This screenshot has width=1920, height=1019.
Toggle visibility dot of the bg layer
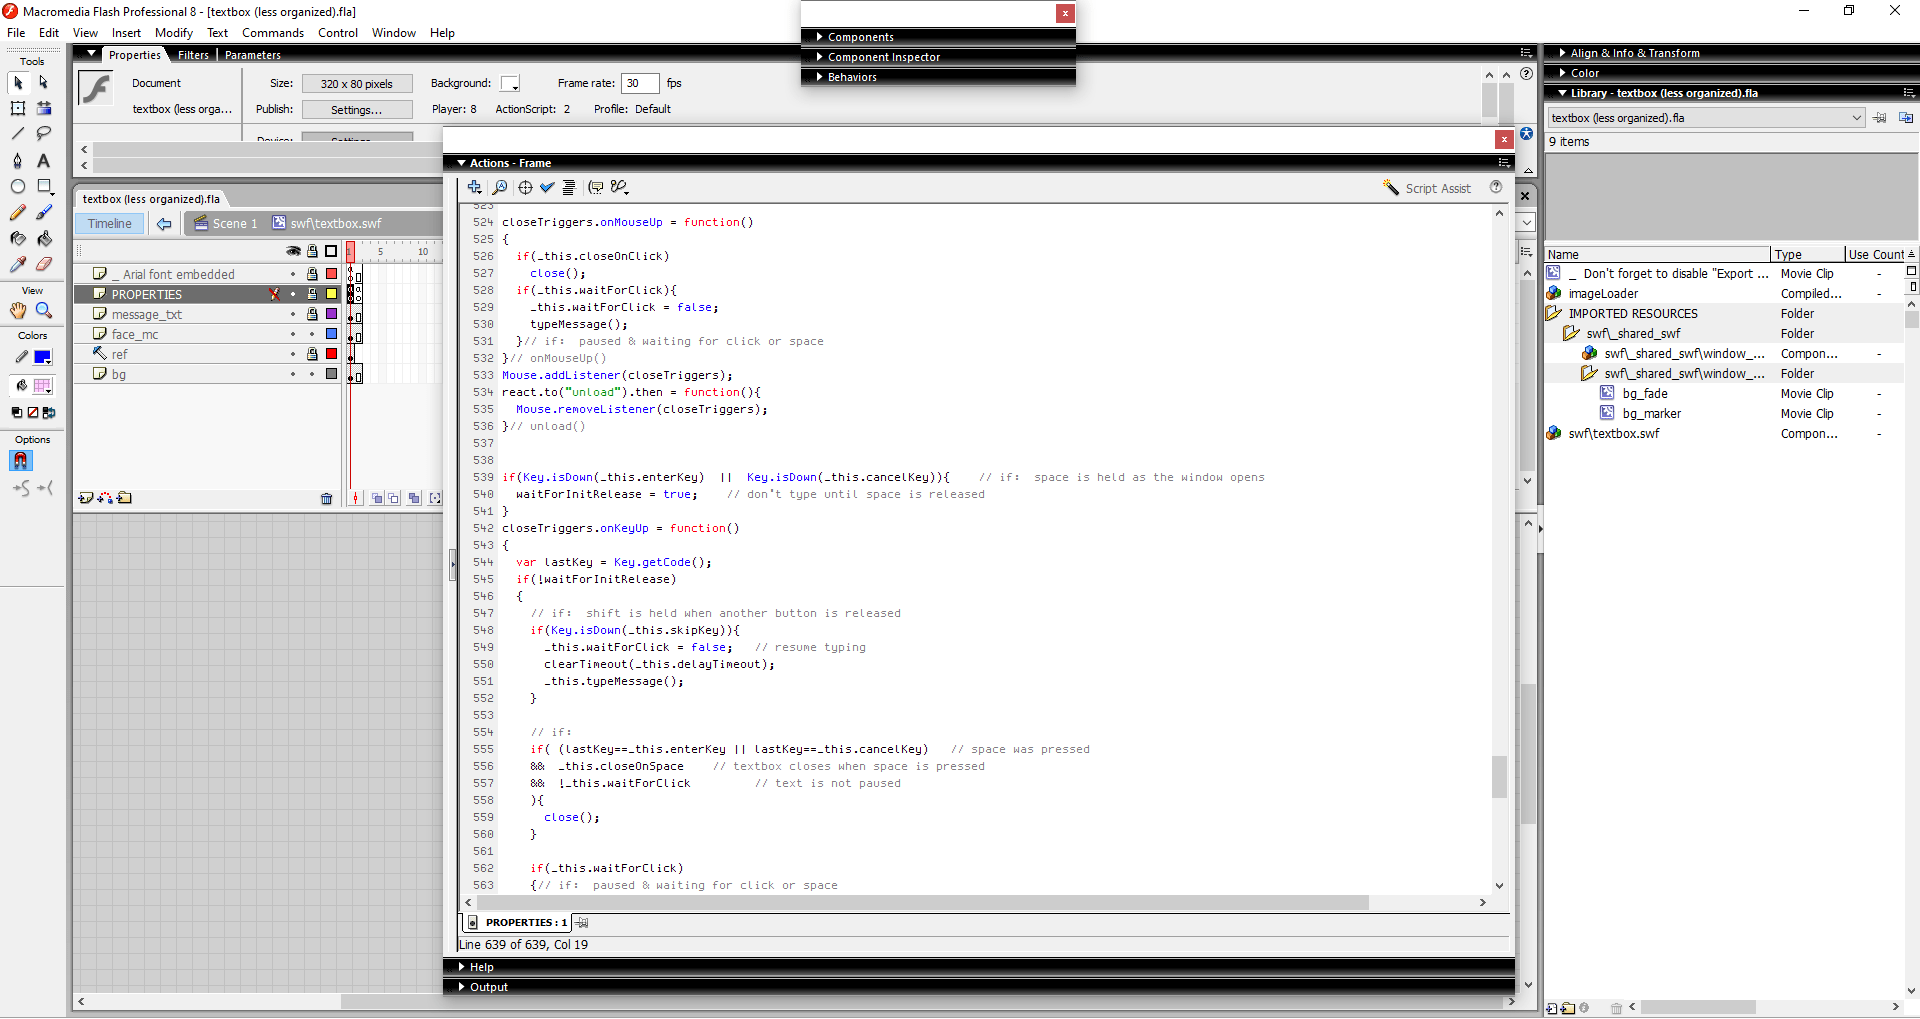pyautogui.click(x=293, y=374)
